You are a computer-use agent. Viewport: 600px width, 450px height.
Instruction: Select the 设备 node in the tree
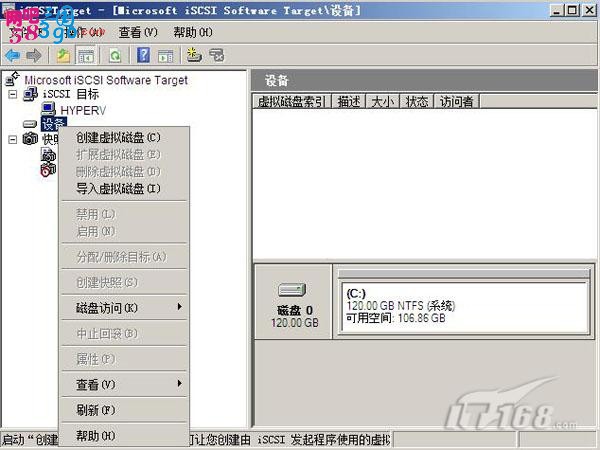[54, 124]
